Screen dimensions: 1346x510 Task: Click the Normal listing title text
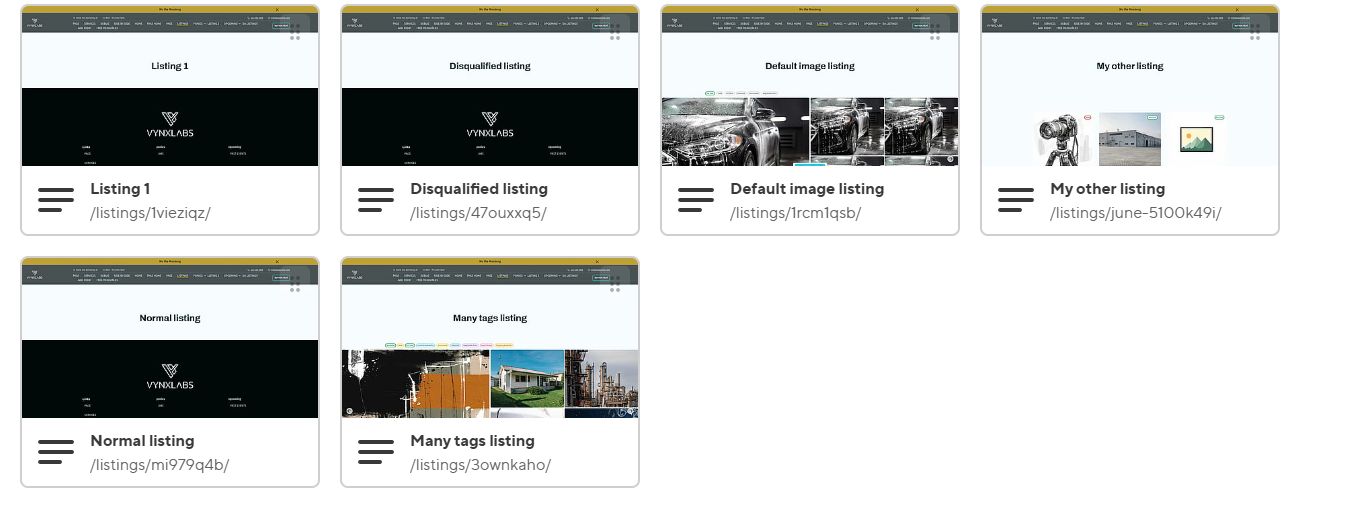pyautogui.click(x=142, y=441)
